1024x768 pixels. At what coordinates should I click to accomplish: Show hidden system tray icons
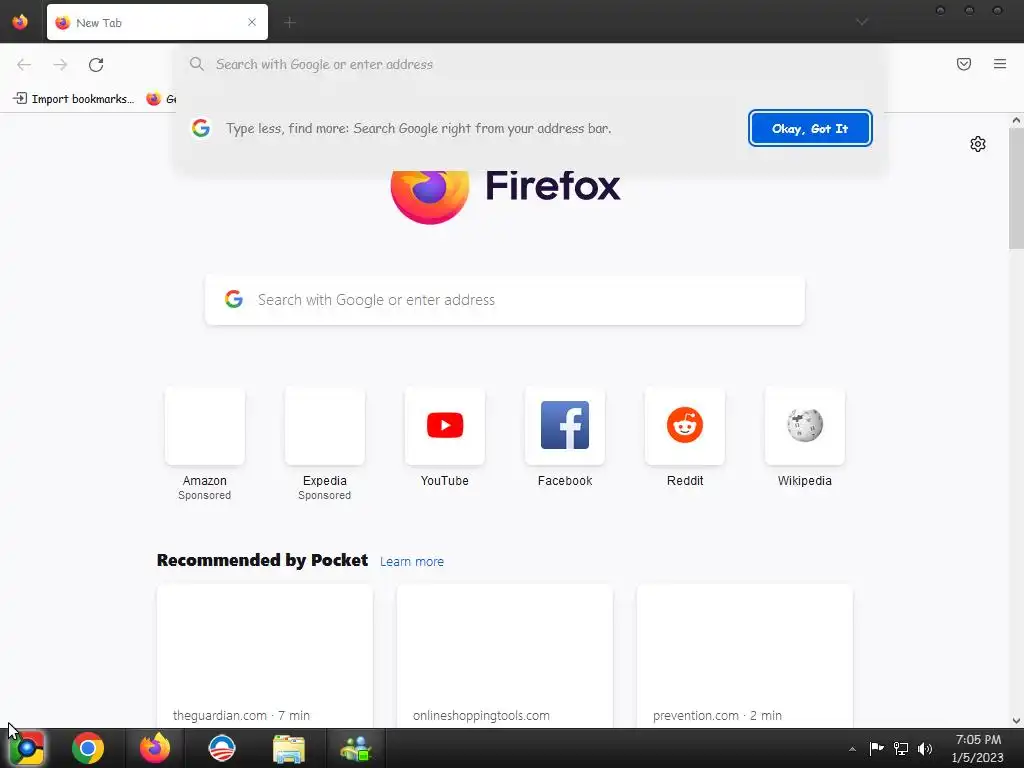click(852, 749)
